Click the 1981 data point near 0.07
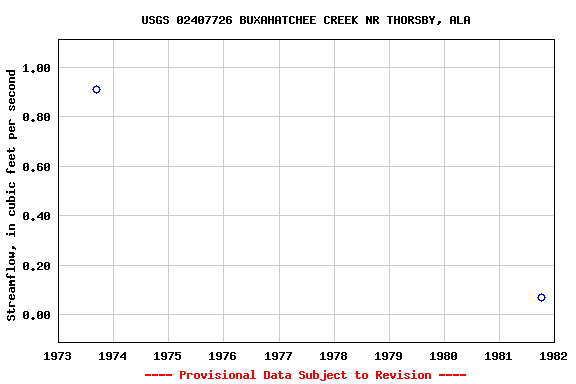576x384 pixels. pyautogui.click(x=541, y=297)
